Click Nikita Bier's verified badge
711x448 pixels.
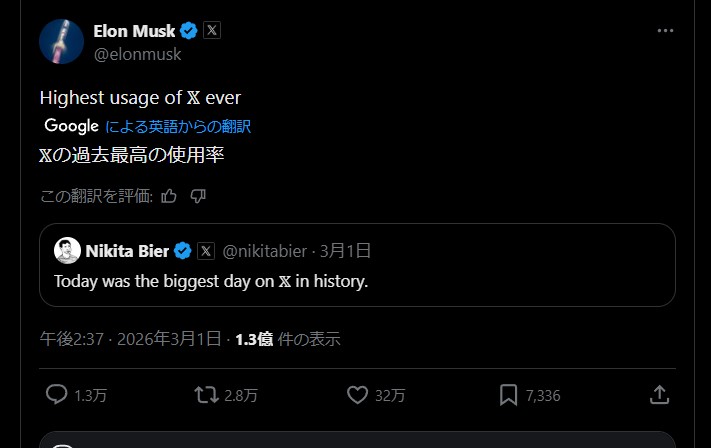(x=183, y=250)
